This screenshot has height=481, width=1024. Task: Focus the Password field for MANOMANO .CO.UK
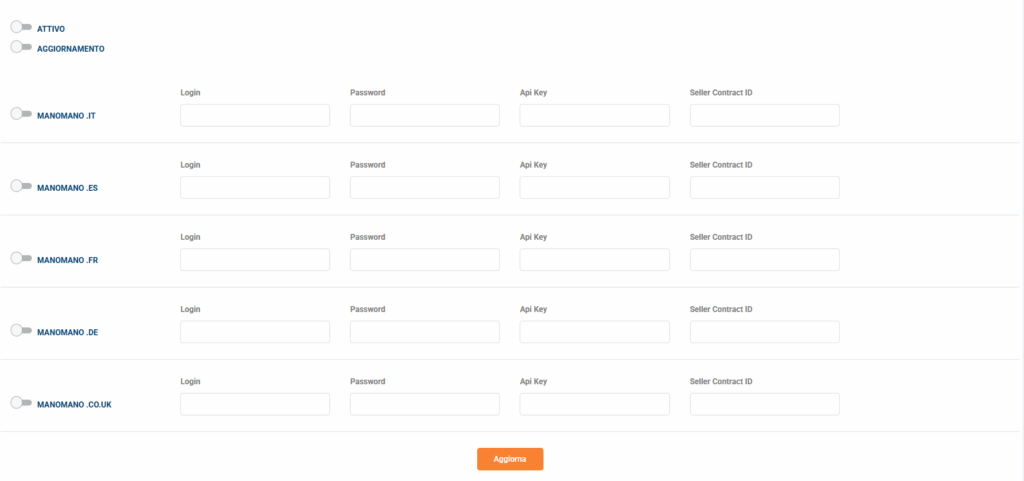[x=425, y=404]
